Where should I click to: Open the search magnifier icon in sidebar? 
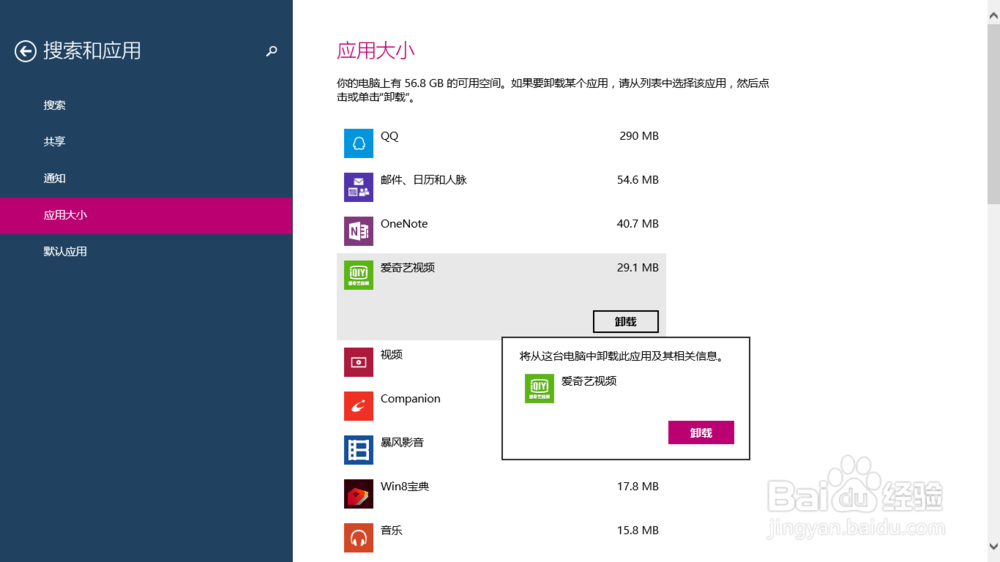pyautogui.click(x=272, y=51)
